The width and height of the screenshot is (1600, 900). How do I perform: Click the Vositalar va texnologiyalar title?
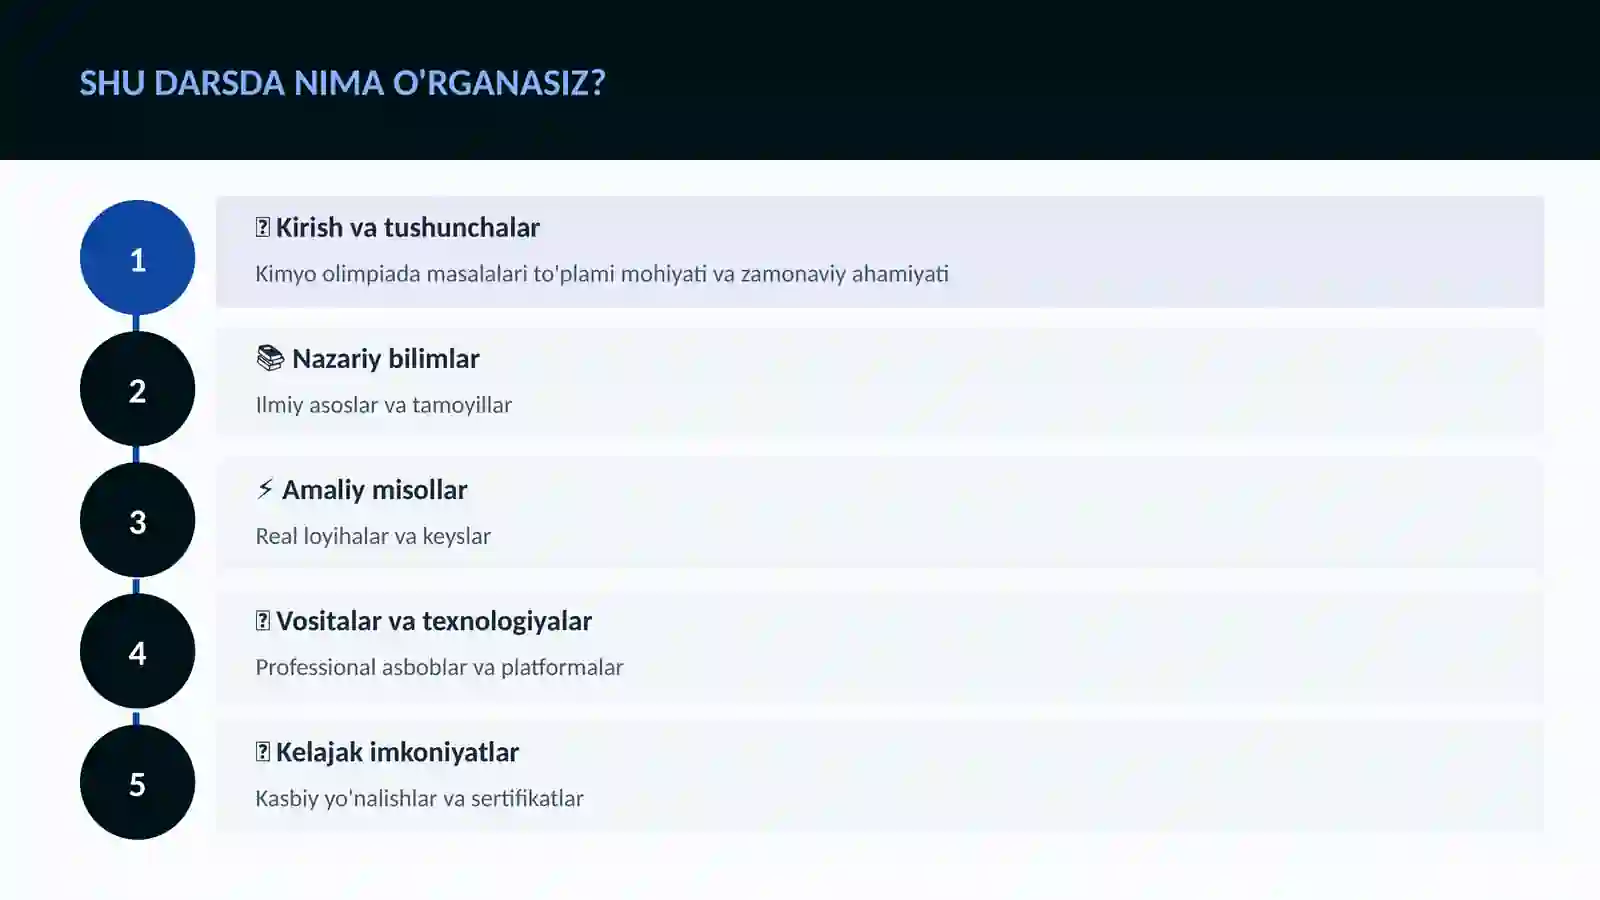click(434, 621)
